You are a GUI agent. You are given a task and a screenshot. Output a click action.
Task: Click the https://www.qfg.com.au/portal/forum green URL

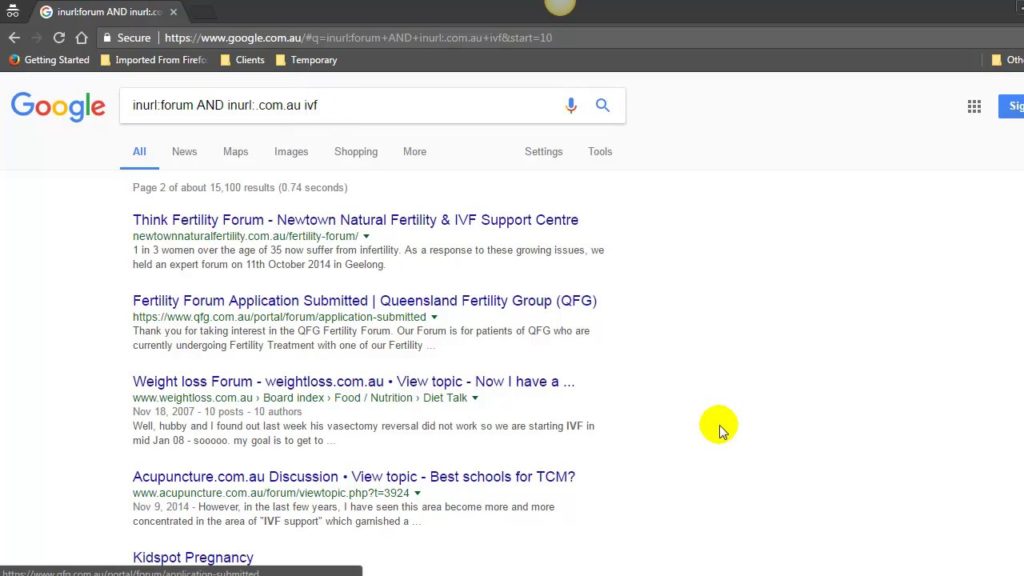(280, 317)
